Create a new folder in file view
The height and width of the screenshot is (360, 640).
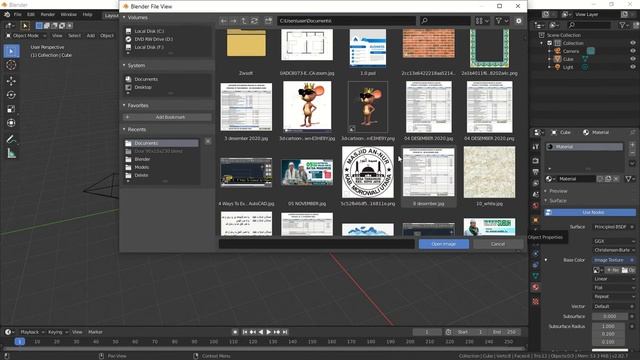pyautogui.click(x=268, y=21)
